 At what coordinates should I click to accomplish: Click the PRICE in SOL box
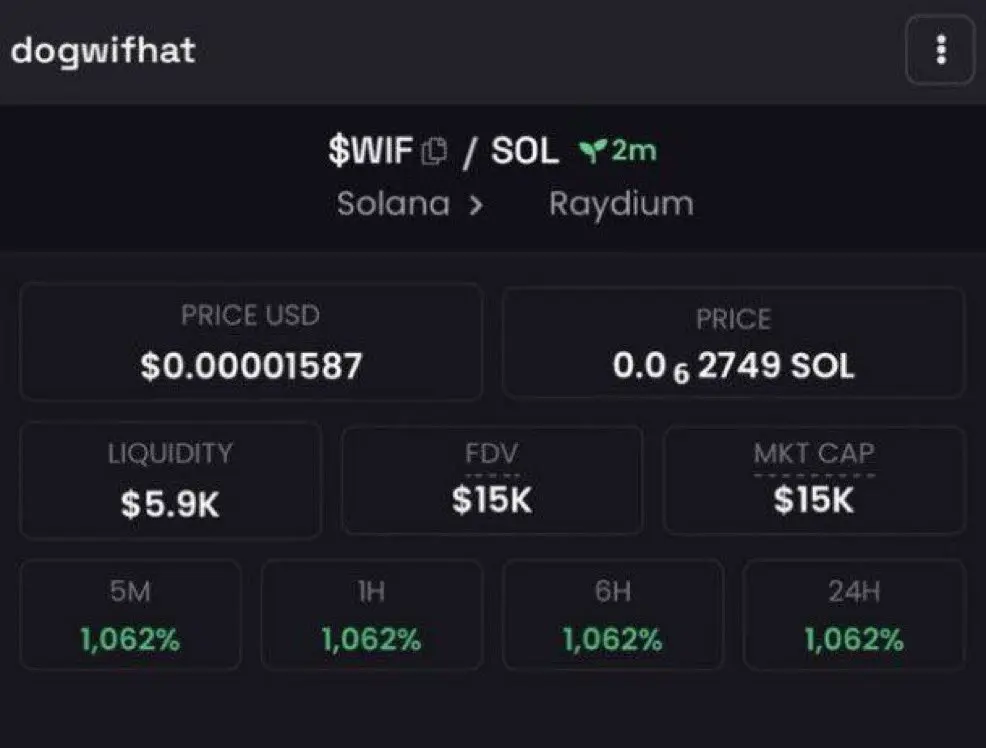(733, 343)
